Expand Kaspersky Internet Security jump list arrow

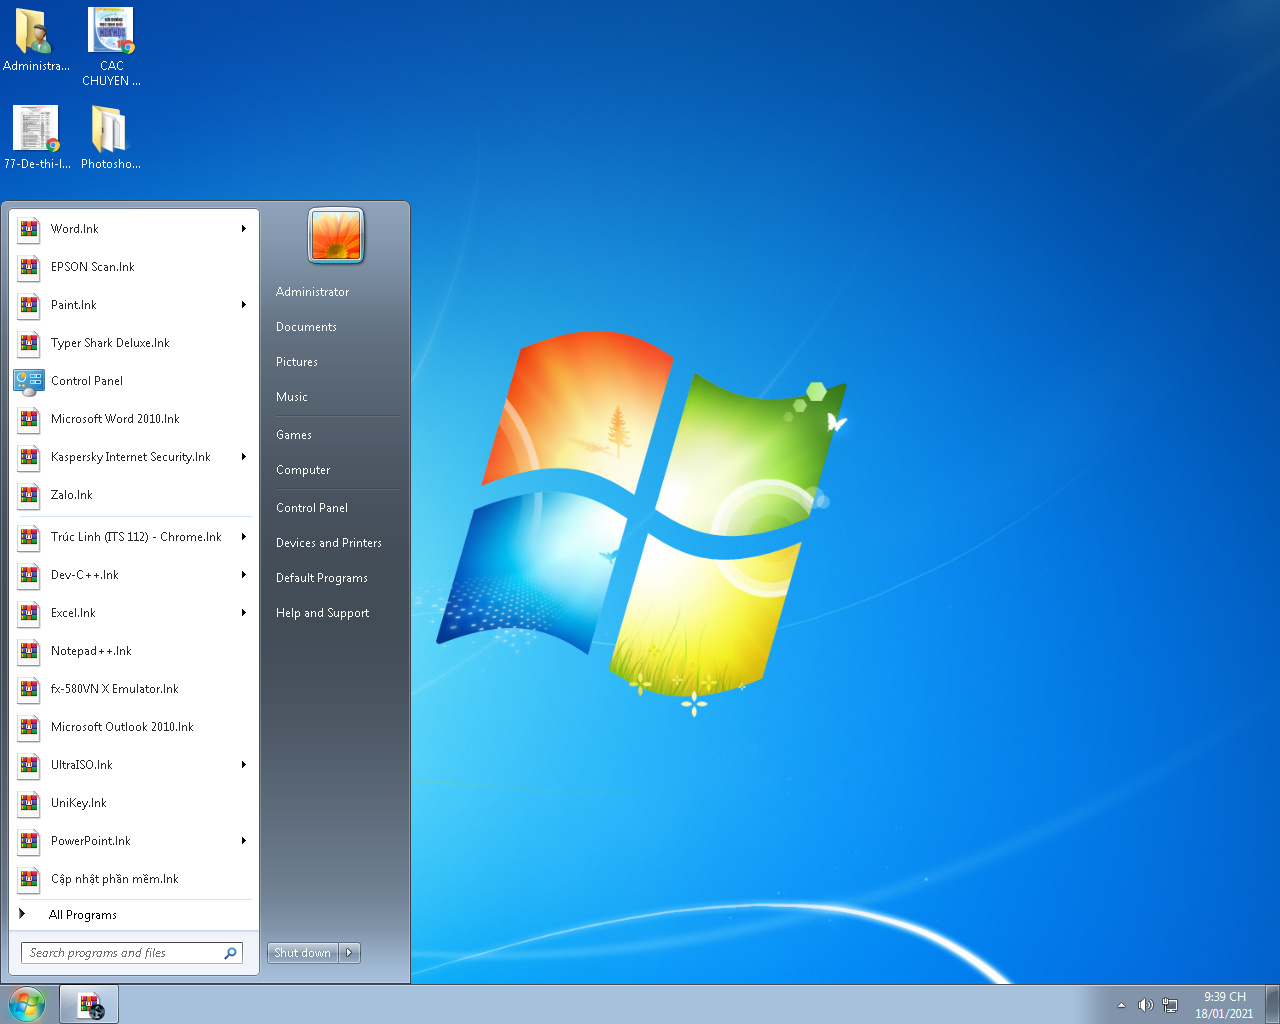click(244, 457)
